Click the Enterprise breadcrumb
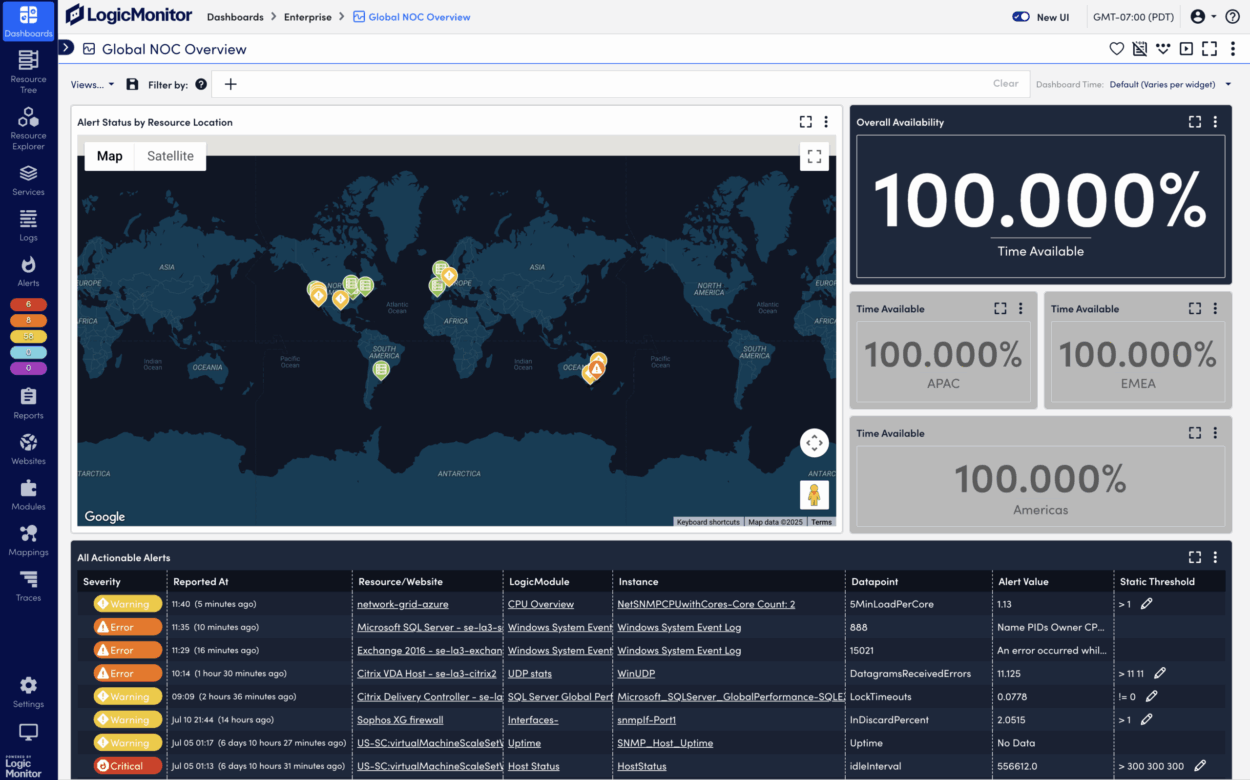The height and width of the screenshot is (780, 1250). (x=306, y=17)
